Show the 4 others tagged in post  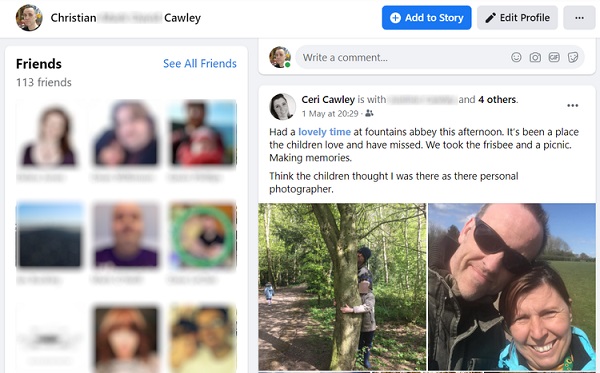coord(497,99)
